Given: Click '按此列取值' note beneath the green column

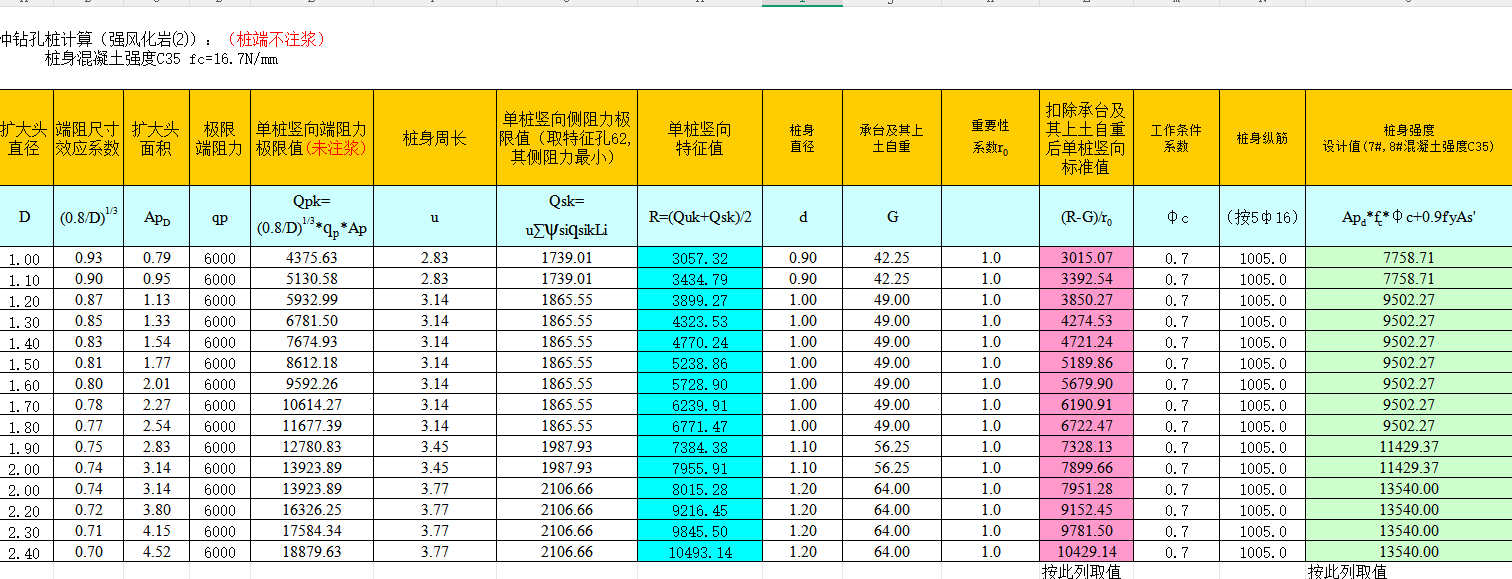Looking at the screenshot, I should pyautogui.click(x=1347, y=571).
